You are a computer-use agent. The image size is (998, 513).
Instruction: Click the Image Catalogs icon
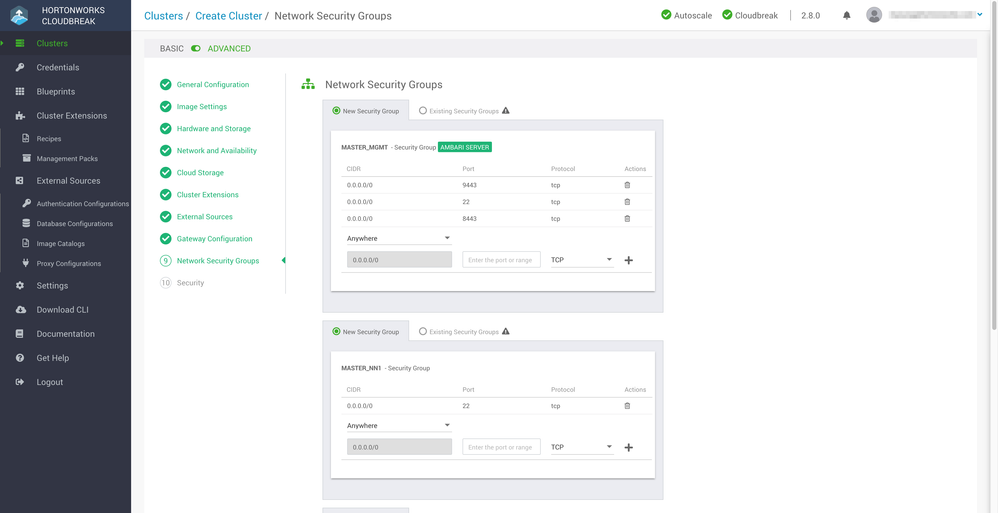click(26, 243)
